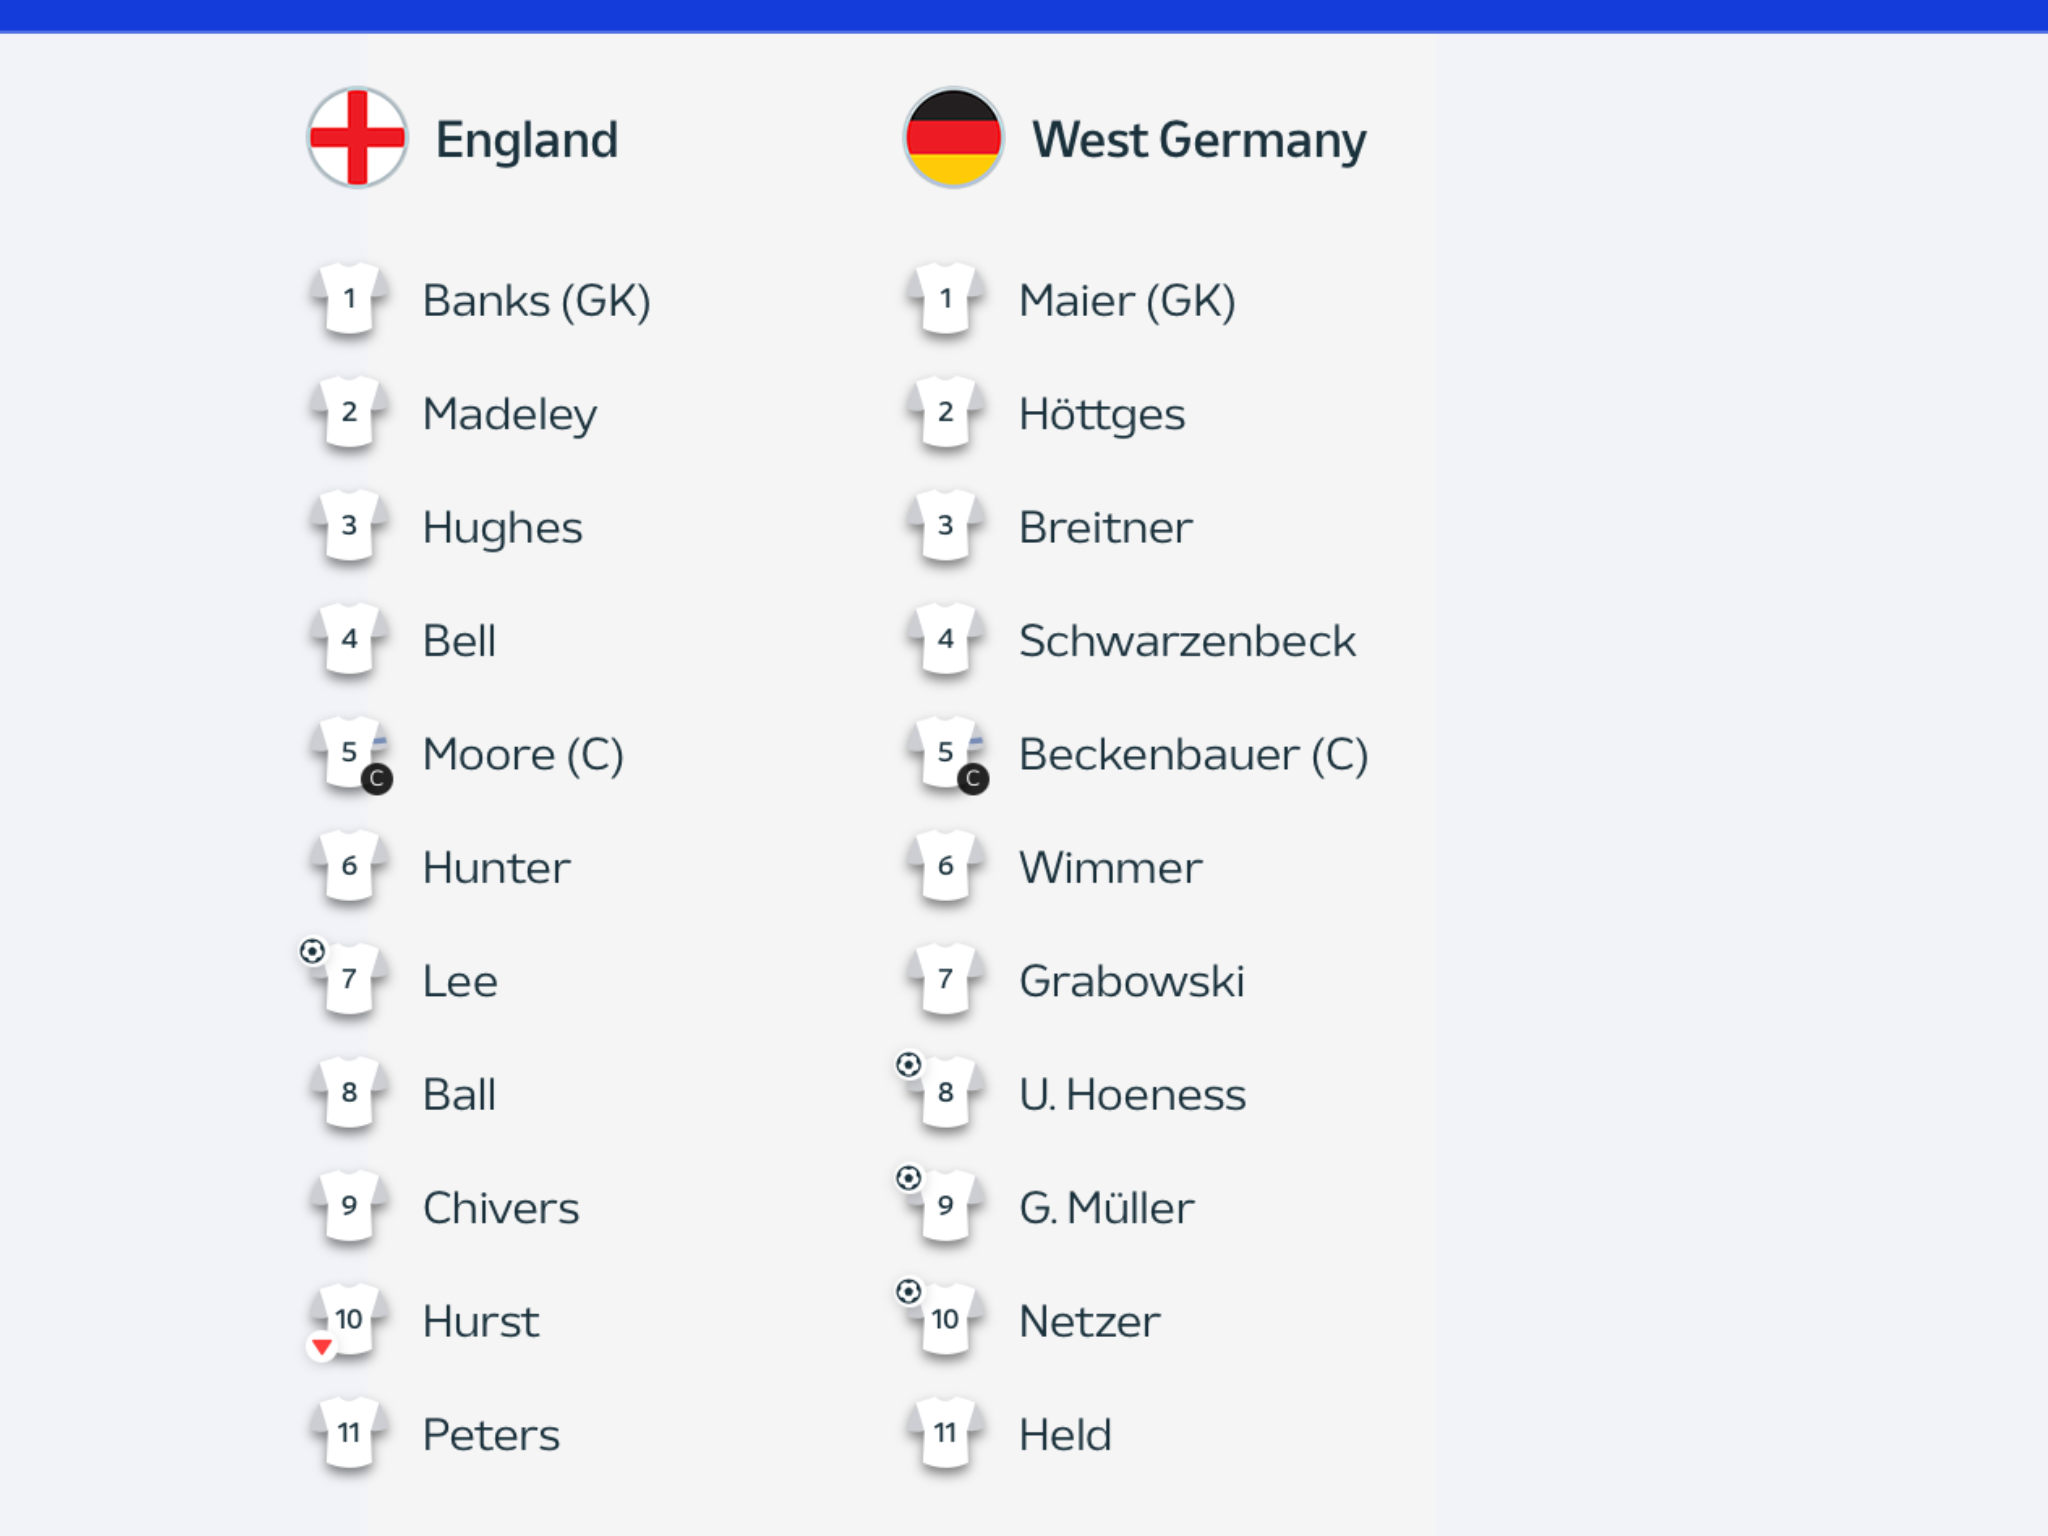Open the West Germany team name link

point(1199,139)
